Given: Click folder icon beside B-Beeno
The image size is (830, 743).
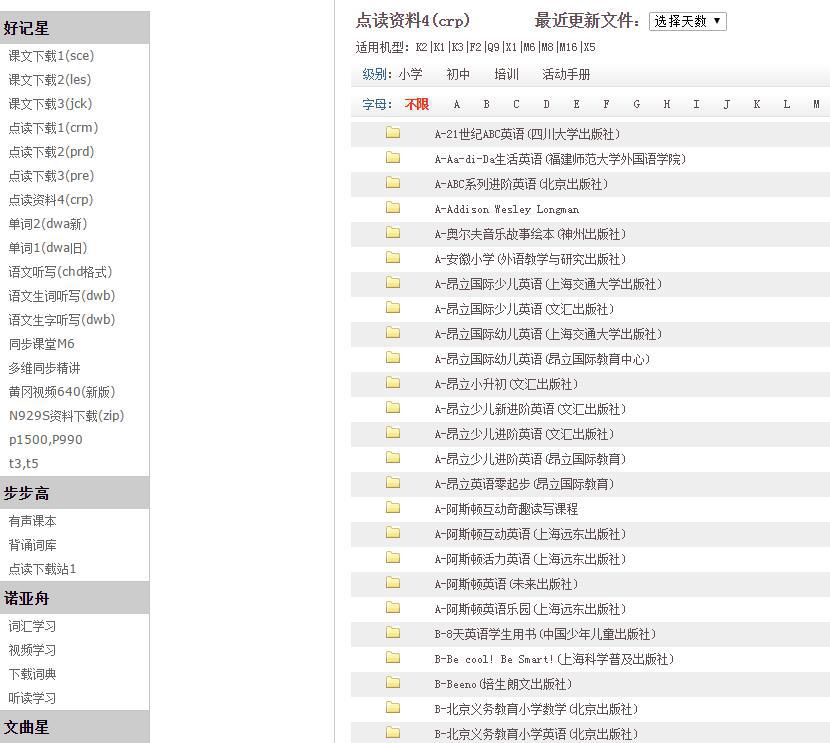Looking at the screenshot, I should [393, 683].
